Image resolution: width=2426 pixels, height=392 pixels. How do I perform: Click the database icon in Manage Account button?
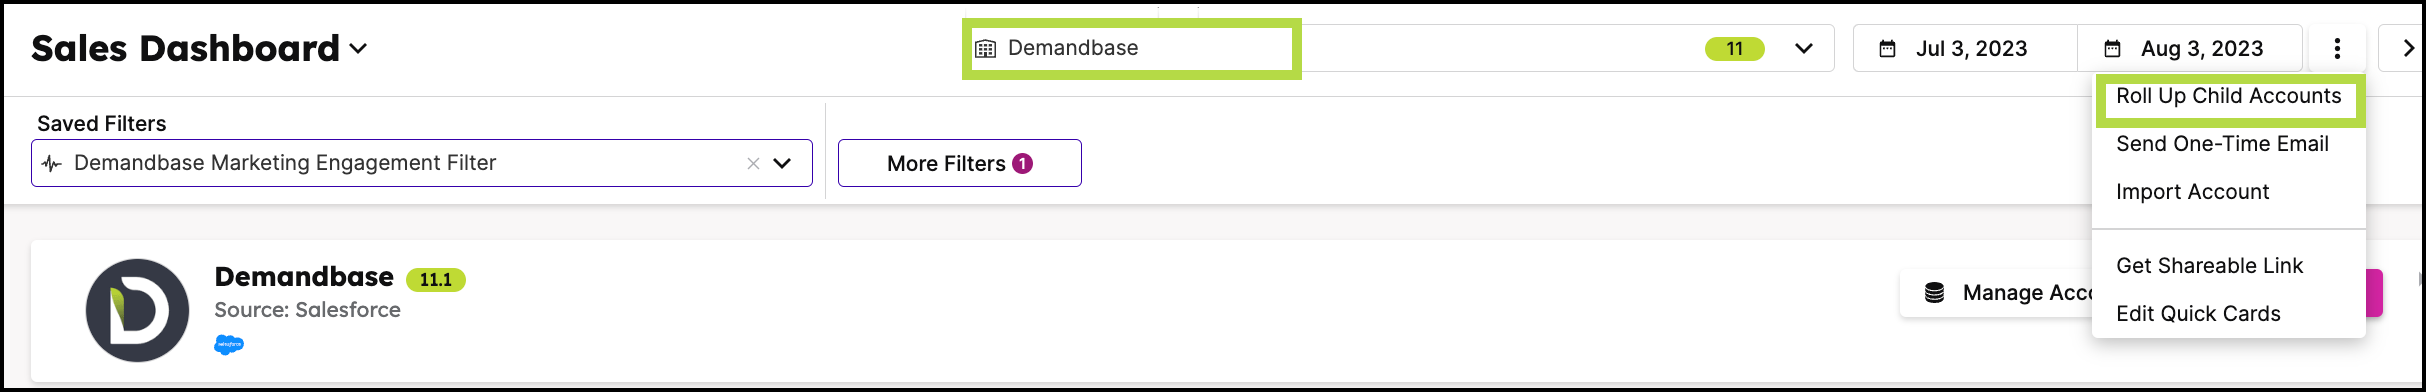[1935, 293]
